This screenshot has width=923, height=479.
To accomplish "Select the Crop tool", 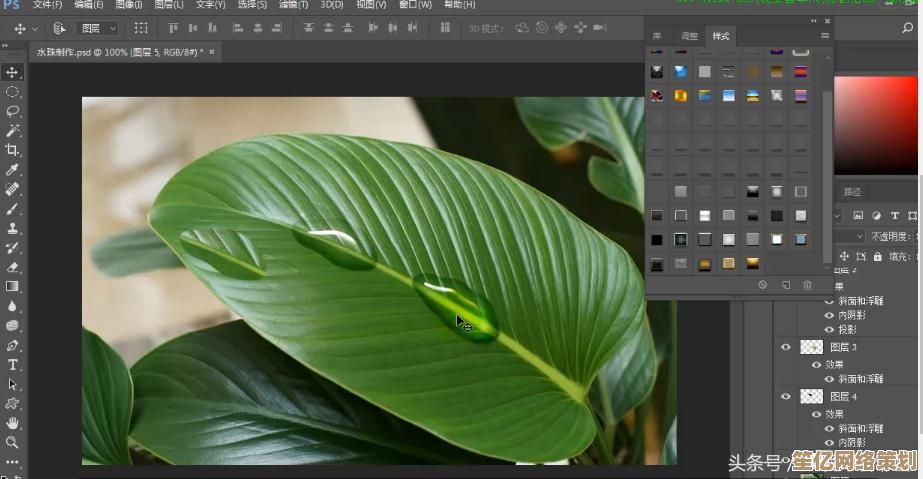I will point(12,150).
